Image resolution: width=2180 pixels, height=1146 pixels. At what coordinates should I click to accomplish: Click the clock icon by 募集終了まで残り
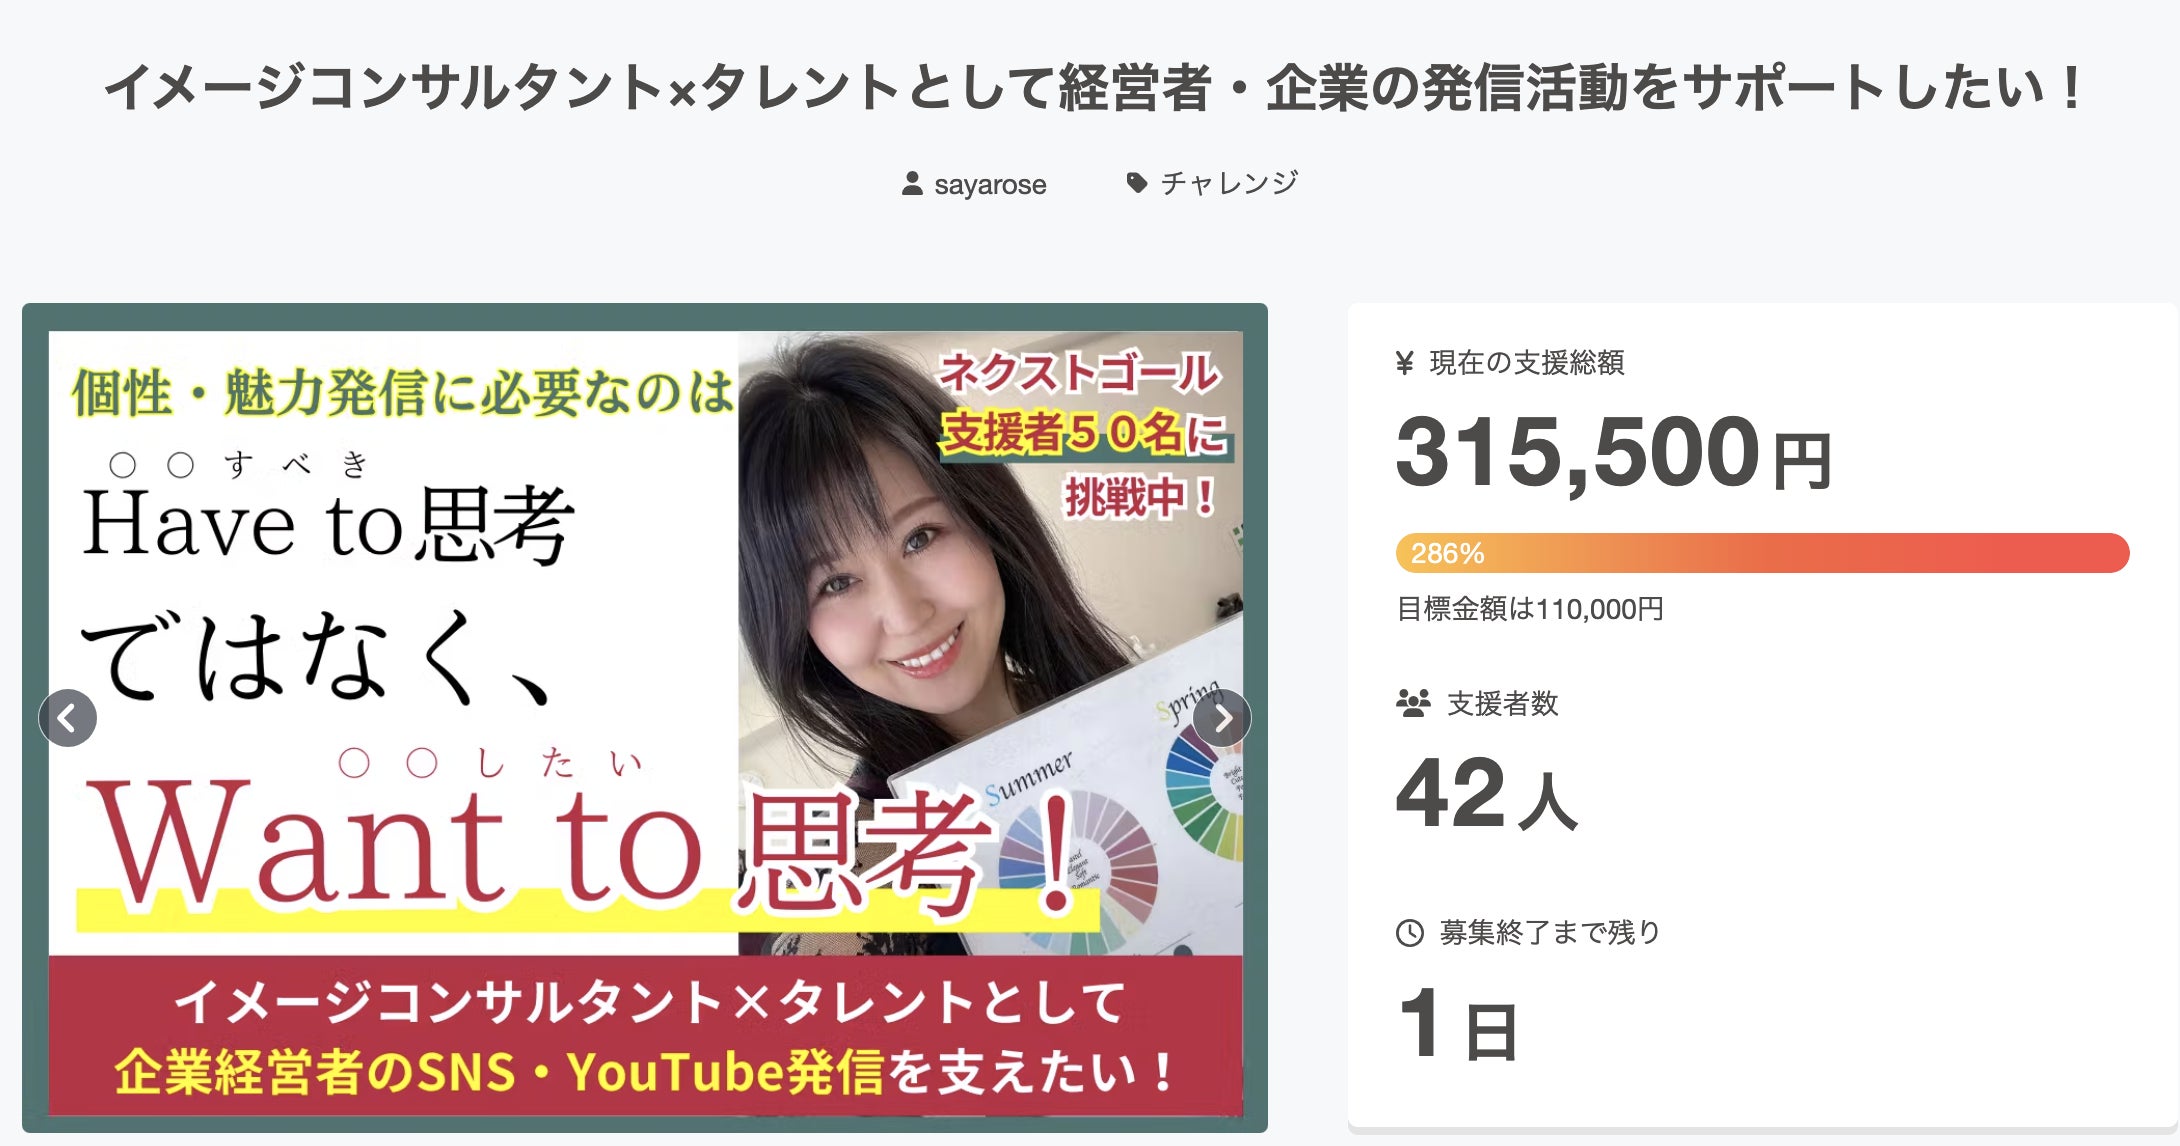point(1410,933)
